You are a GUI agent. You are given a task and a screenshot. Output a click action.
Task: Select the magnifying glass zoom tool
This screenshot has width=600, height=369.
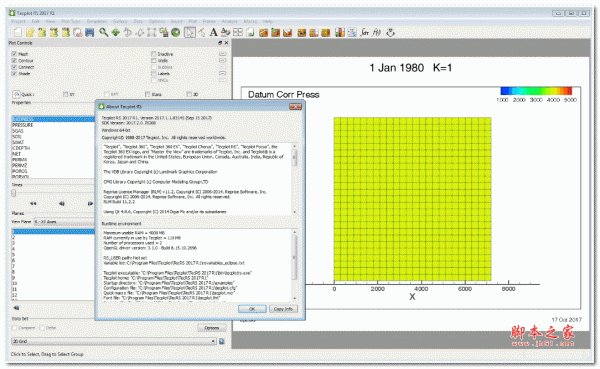pos(103,33)
